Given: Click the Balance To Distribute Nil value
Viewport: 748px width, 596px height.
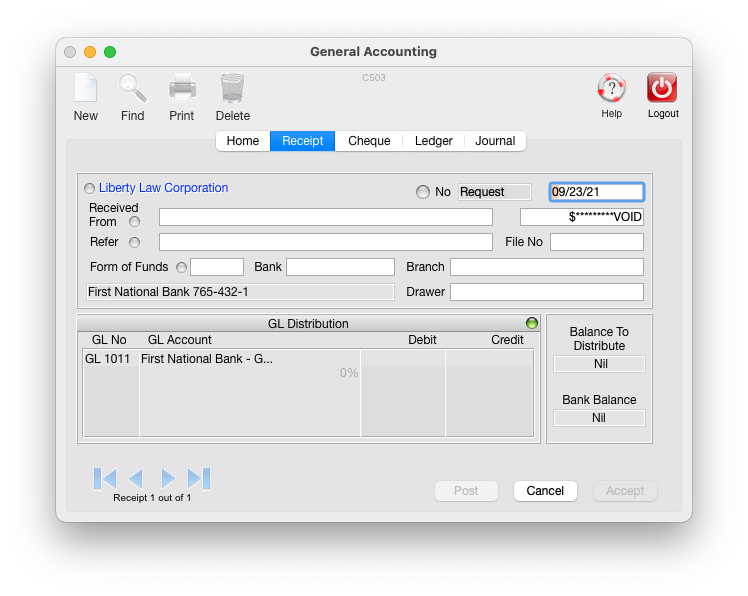Looking at the screenshot, I should [599, 364].
